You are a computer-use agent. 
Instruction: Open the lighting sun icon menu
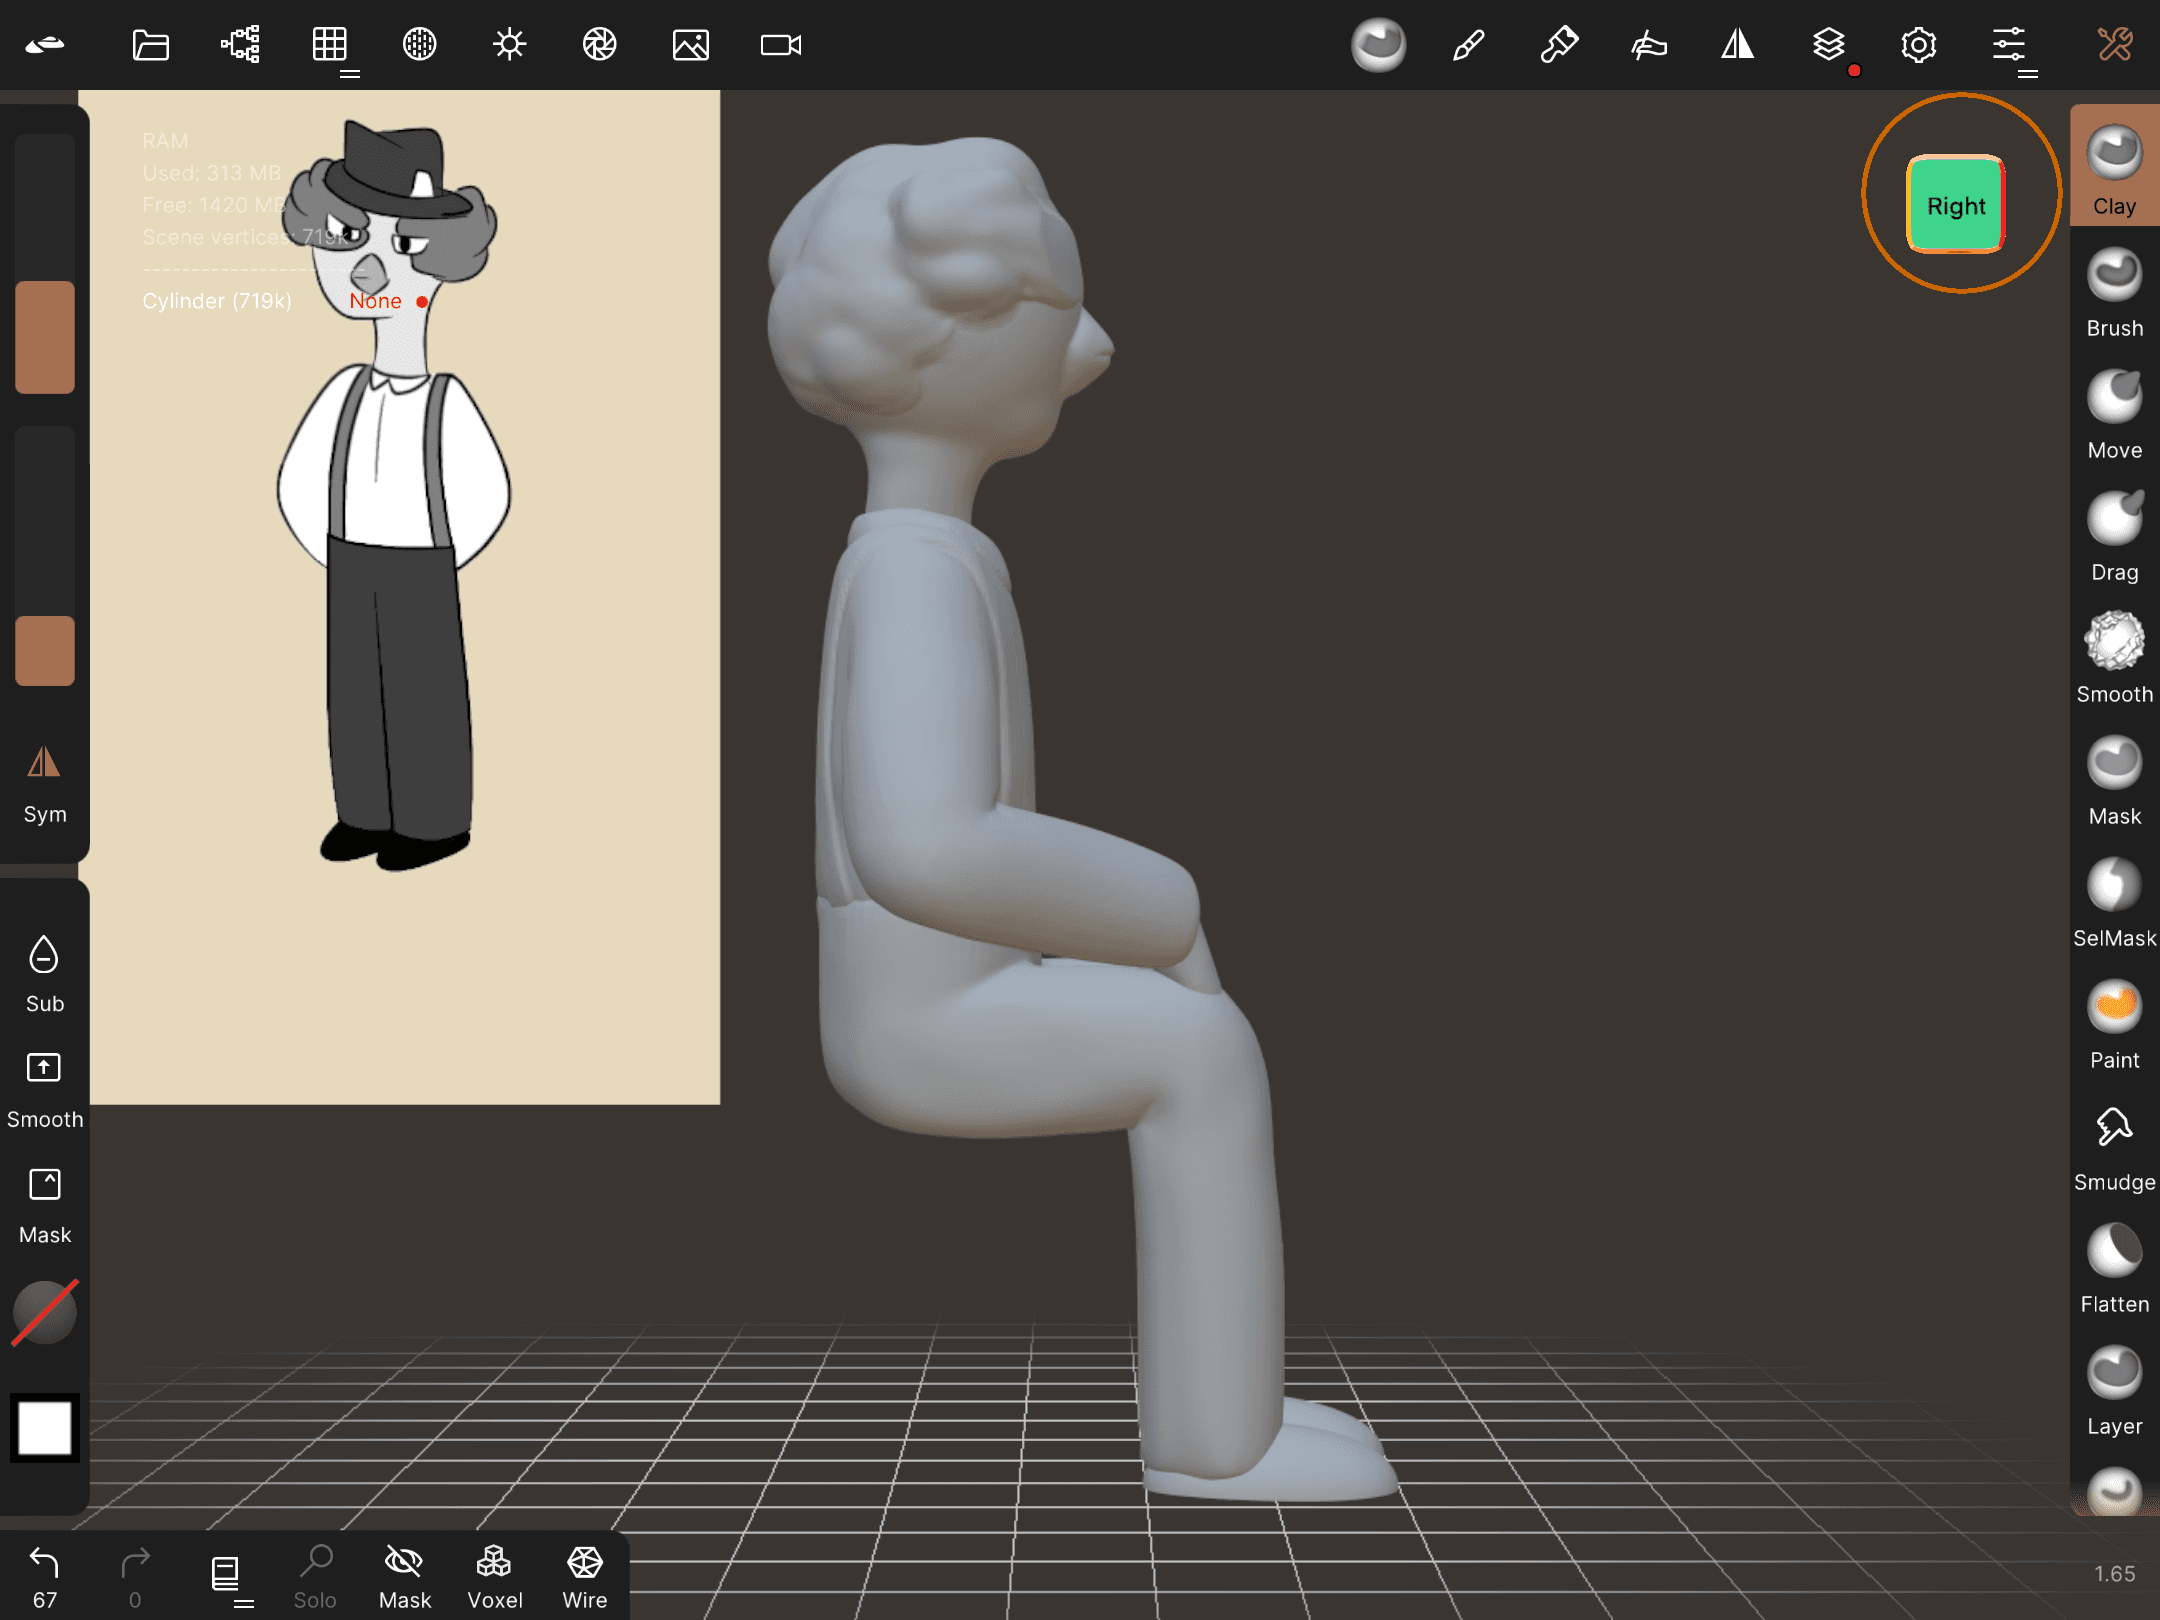(x=510, y=45)
